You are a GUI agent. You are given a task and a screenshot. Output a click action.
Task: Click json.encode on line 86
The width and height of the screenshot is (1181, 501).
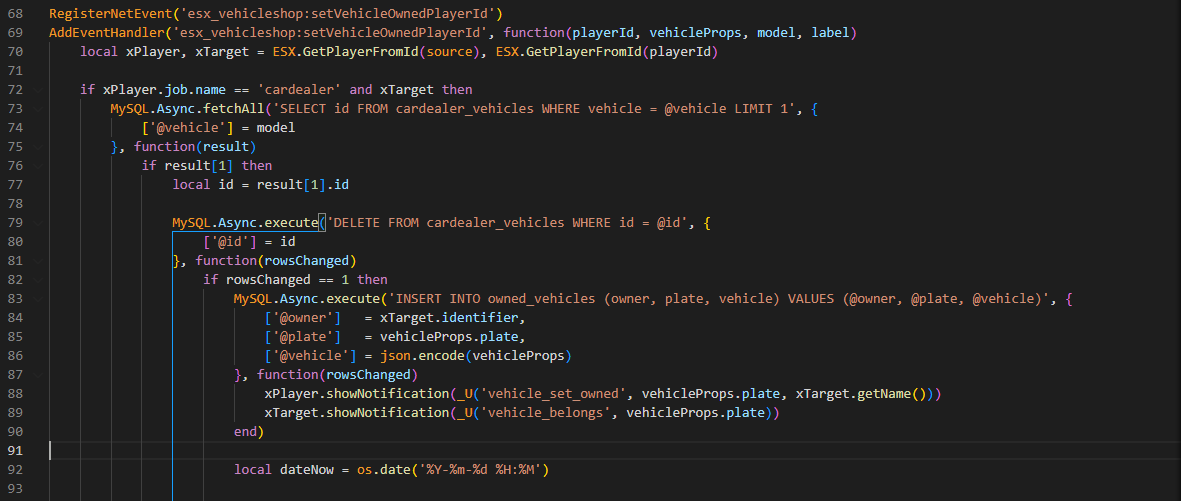click(423, 355)
